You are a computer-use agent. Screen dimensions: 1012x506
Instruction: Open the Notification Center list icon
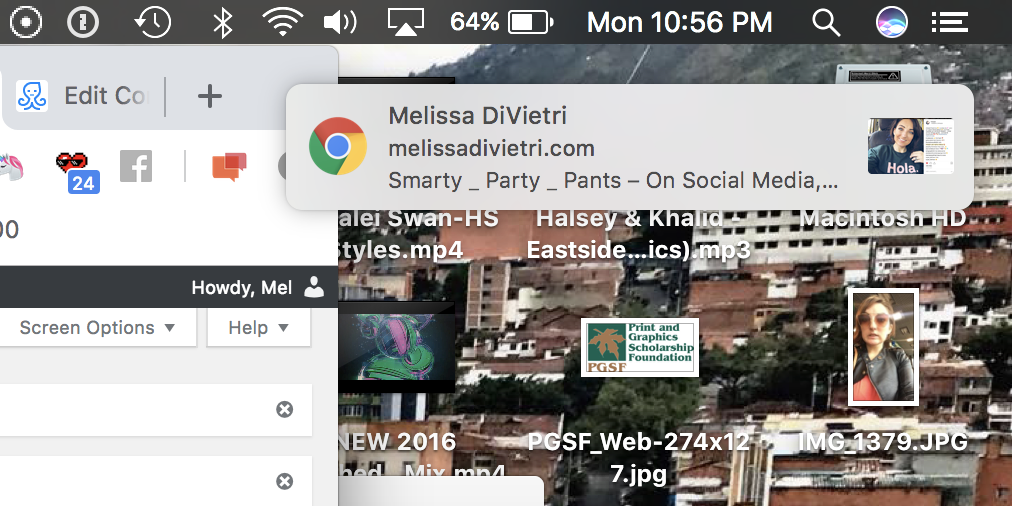949,22
